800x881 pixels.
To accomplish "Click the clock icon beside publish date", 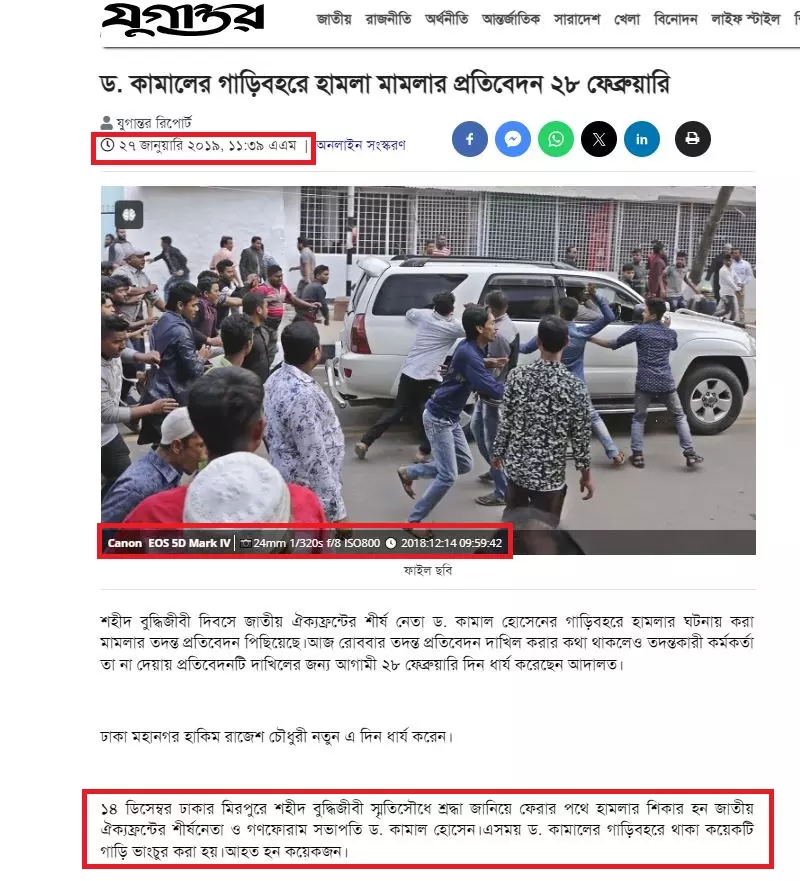I will [x=107, y=145].
